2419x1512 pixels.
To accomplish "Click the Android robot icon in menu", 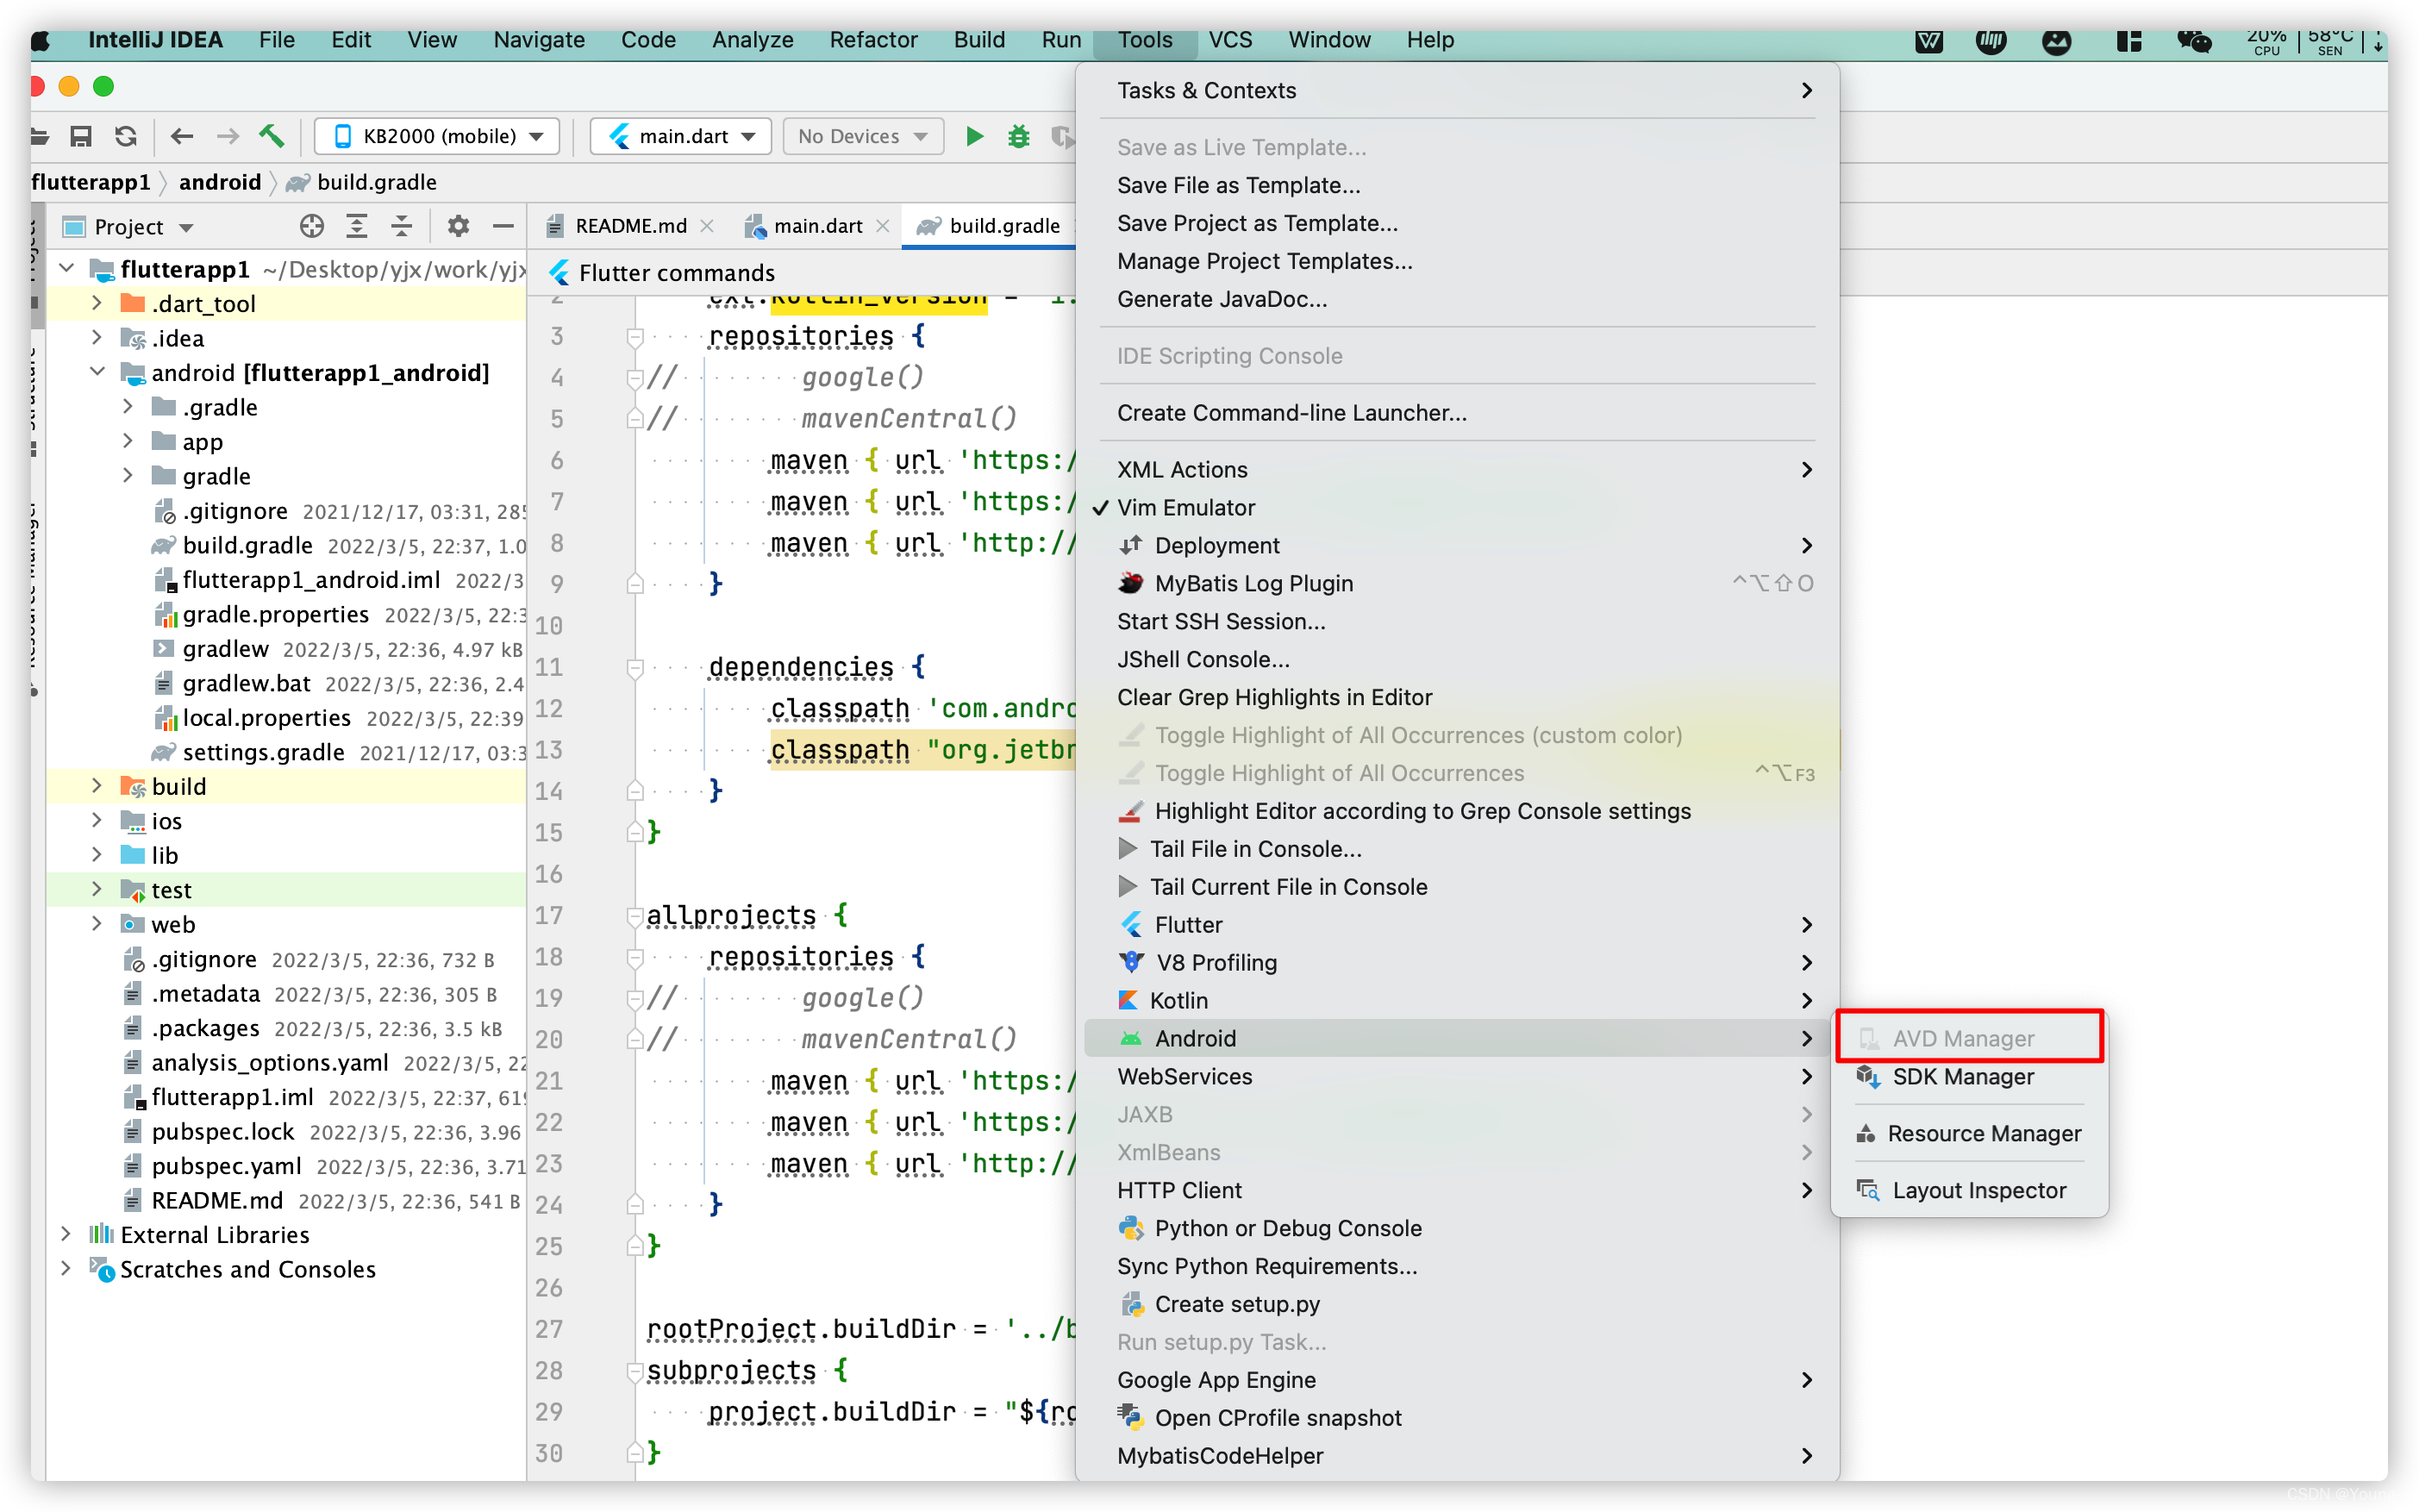I will point(1130,1039).
